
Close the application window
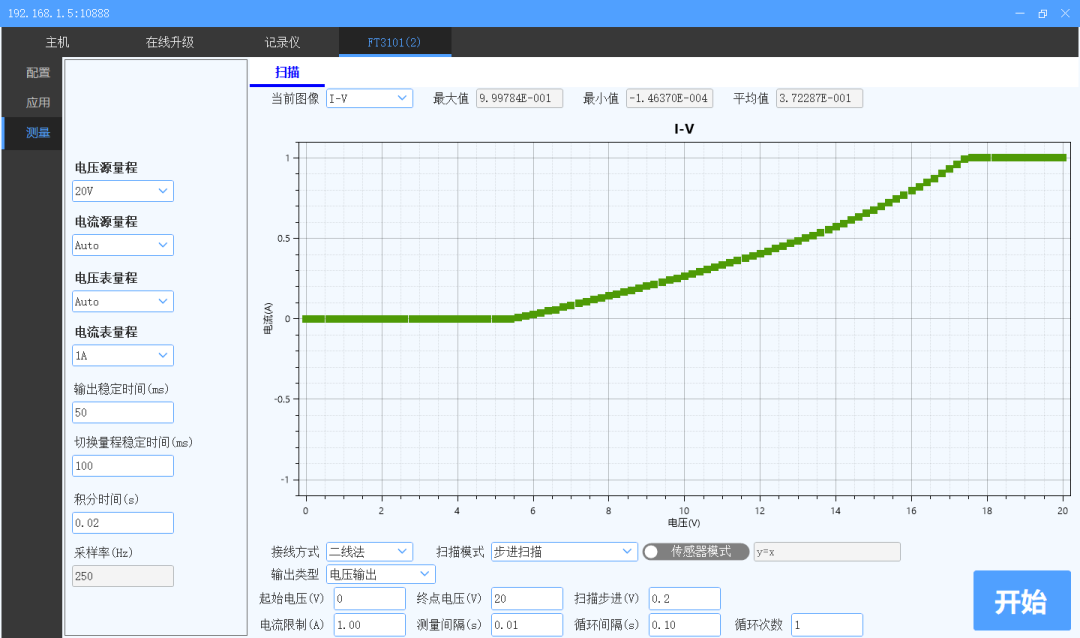point(1066,13)
